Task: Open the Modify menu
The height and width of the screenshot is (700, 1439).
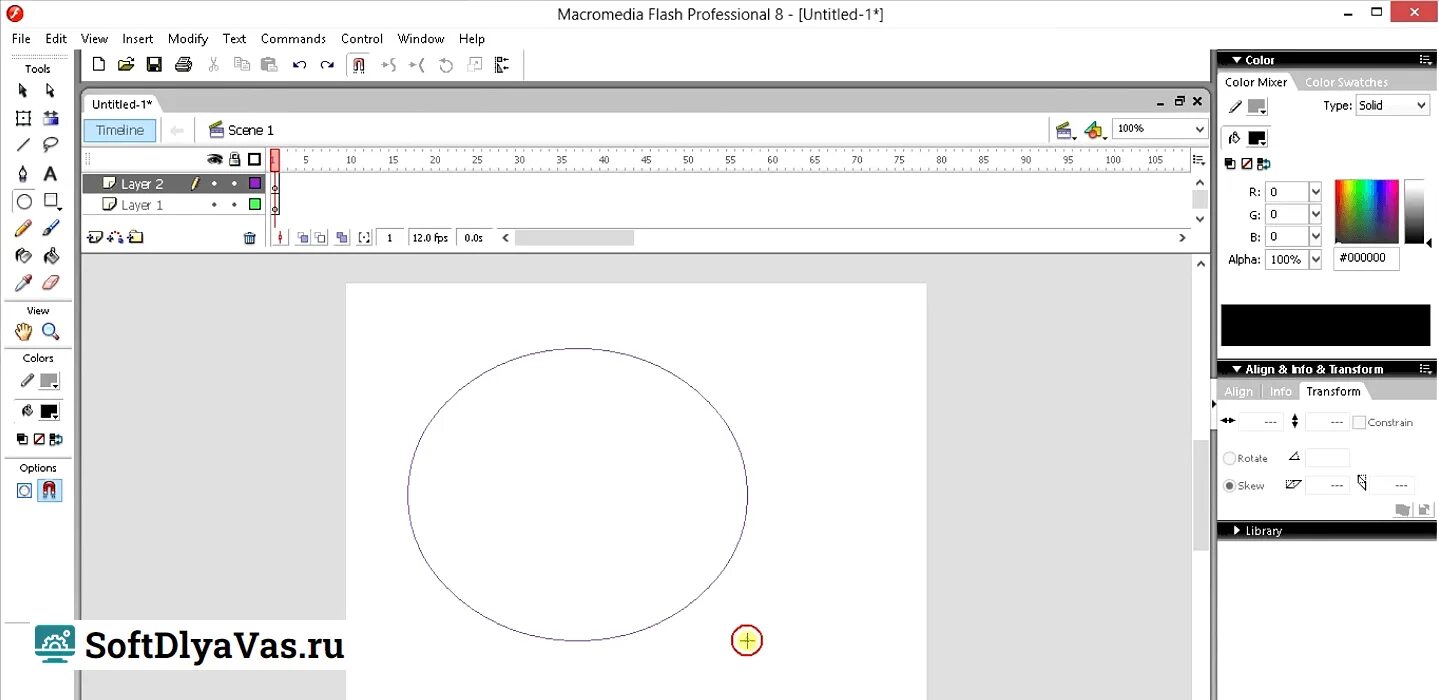Action: click(x=187, y=38)
